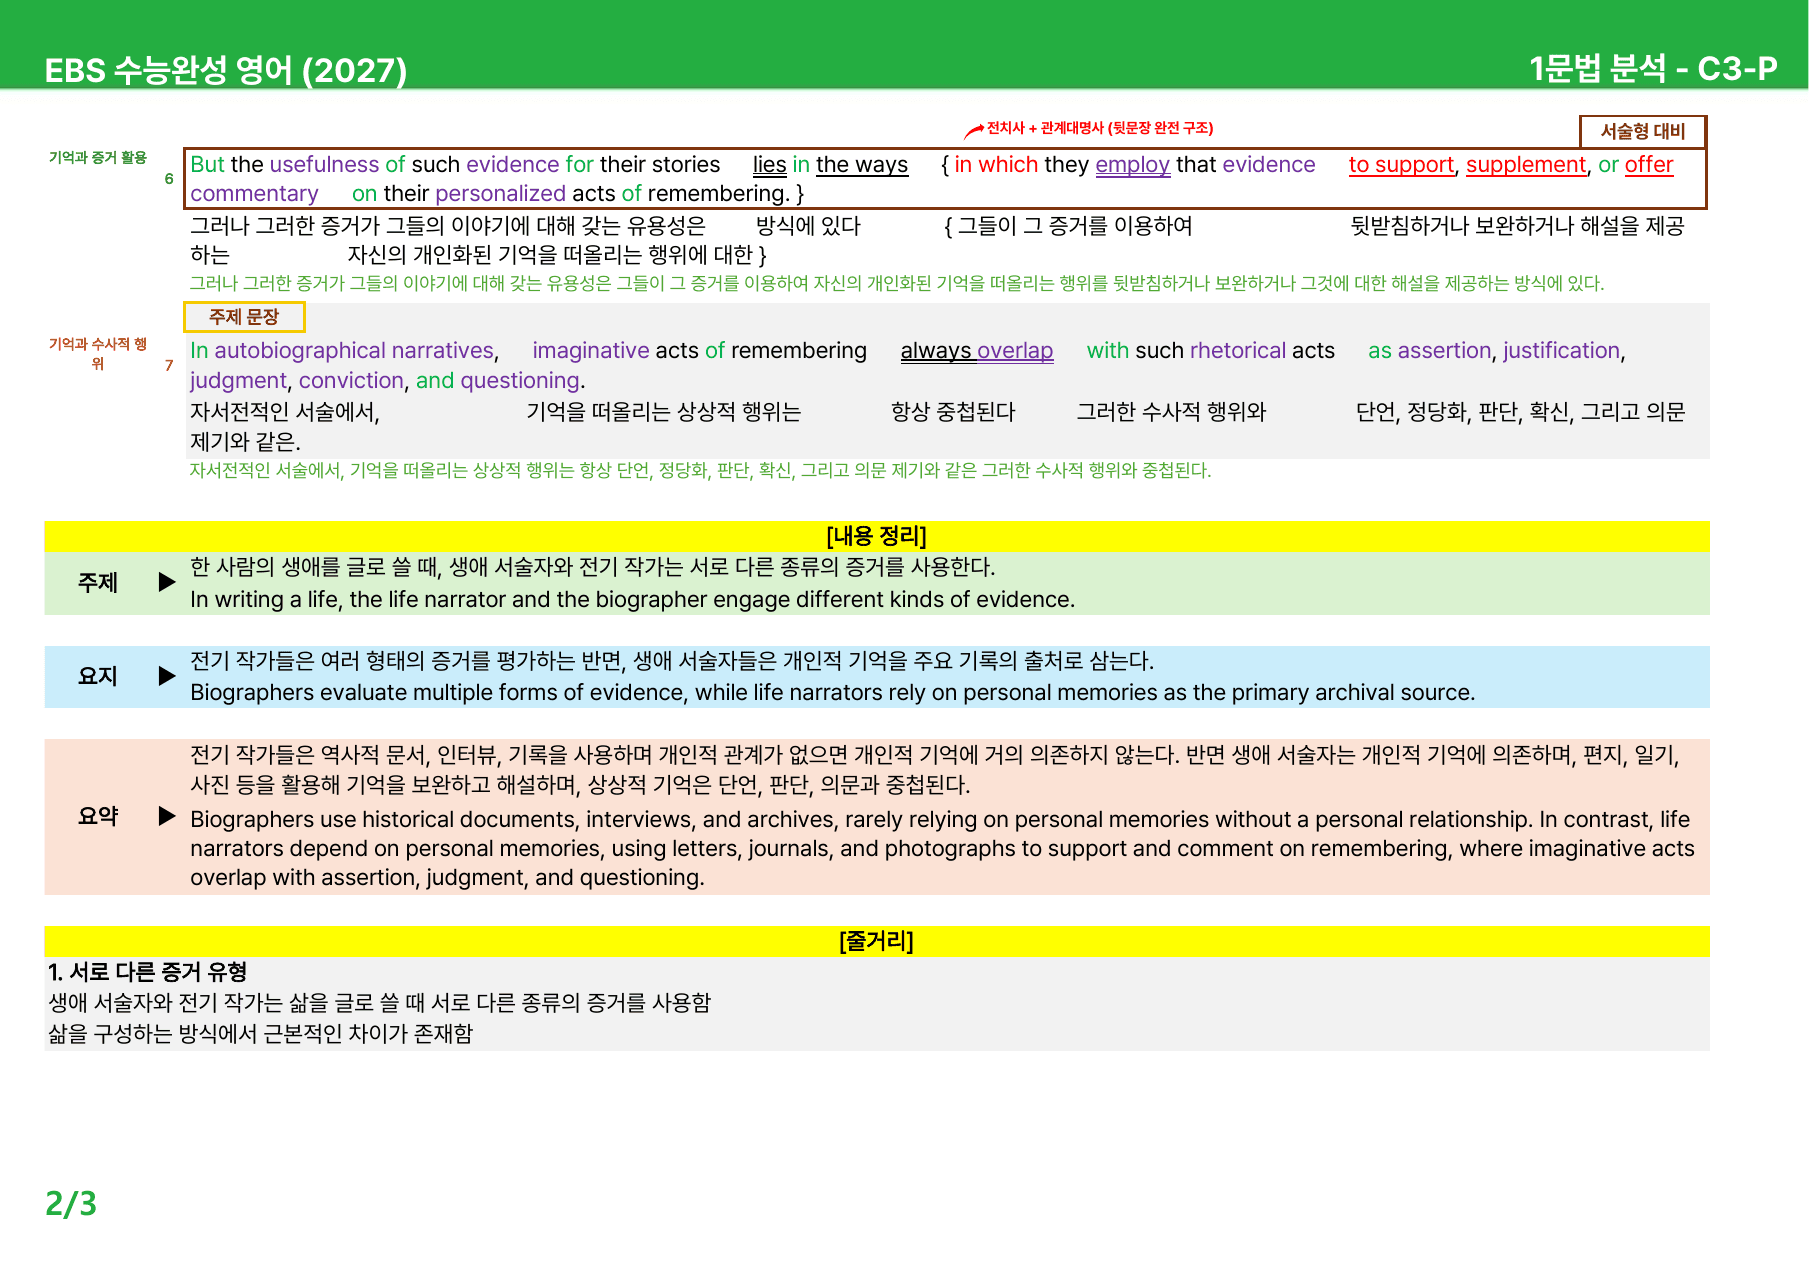
Task: Click the 요지 row label
Action: (x=98, y=677)
